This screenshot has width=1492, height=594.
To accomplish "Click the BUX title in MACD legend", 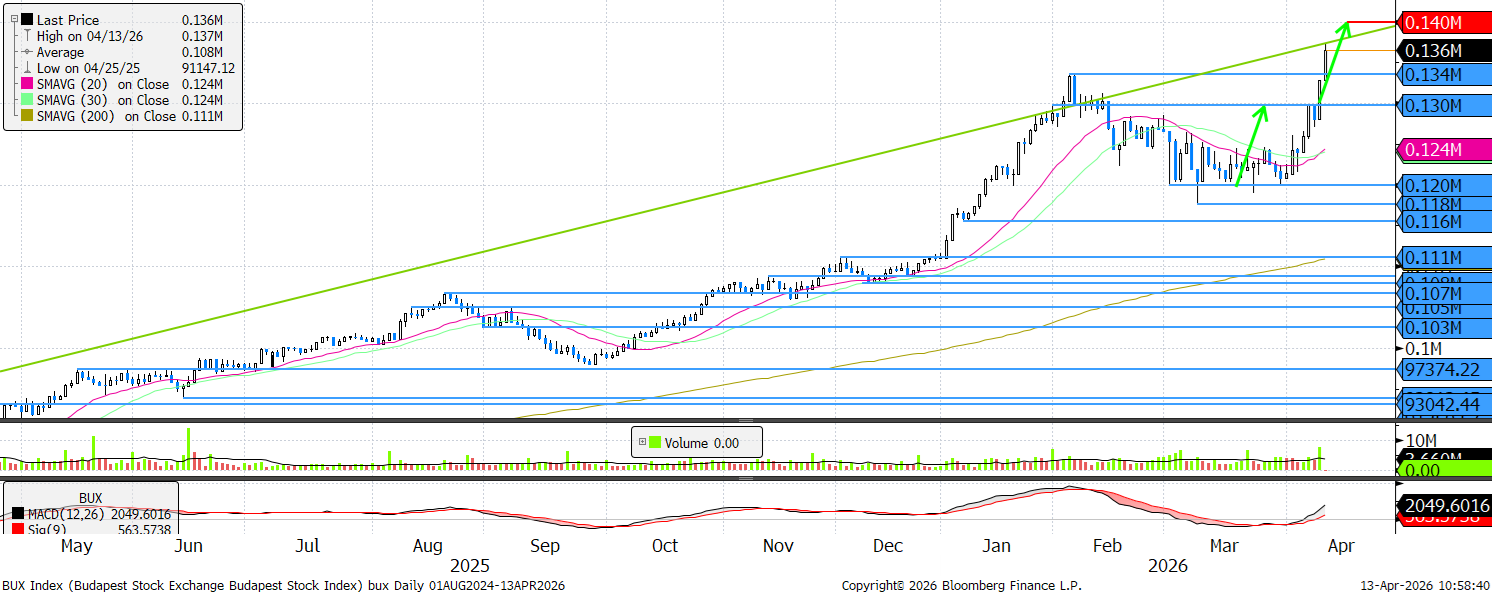I will [x=90, y=496].
